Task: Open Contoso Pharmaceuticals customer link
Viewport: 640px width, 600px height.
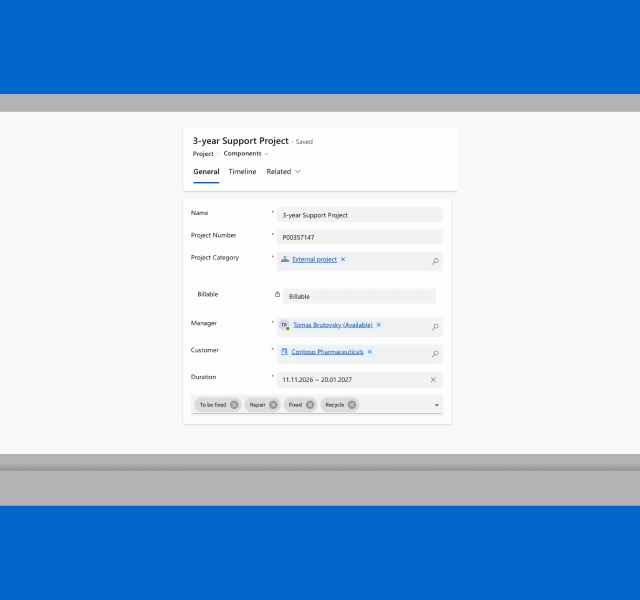Action: [x=327, y=352]
